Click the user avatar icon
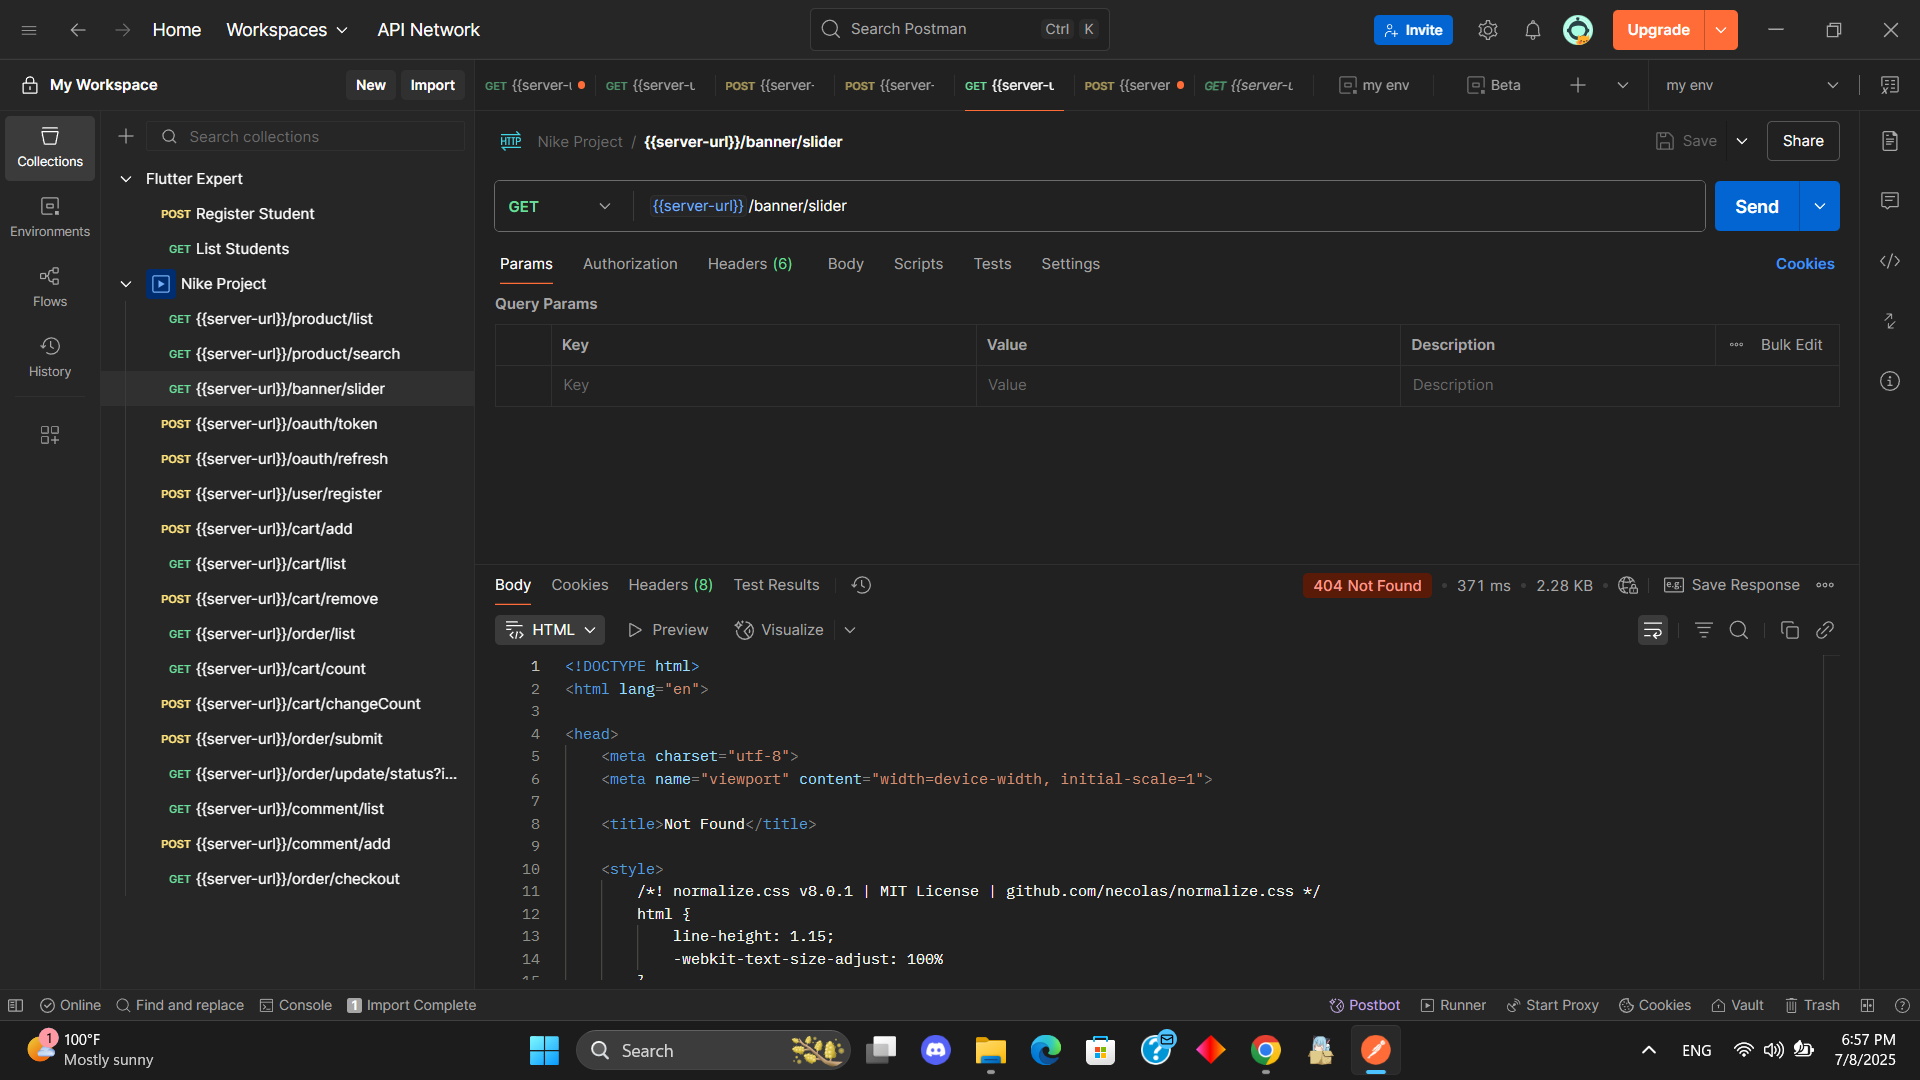The height and width of the screenshot is (1080, 1920). (x=1578, y=30)
